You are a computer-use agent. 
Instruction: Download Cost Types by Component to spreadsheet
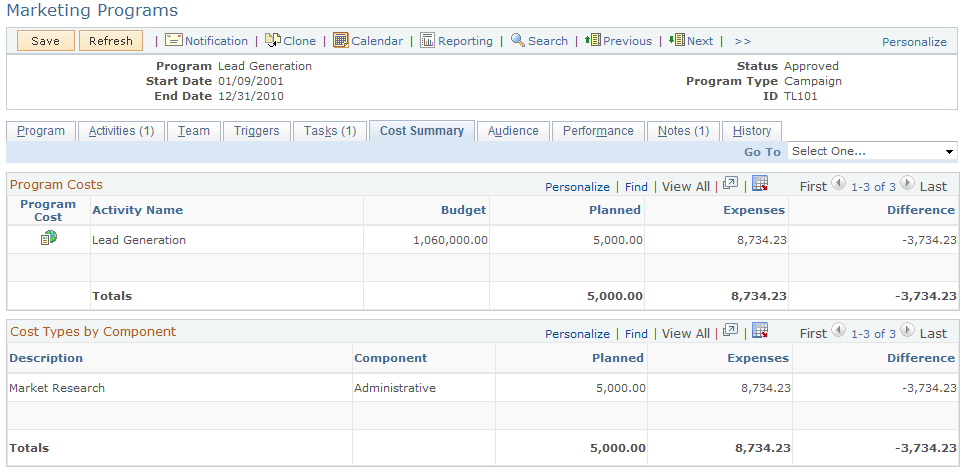(x=760, y=332)
